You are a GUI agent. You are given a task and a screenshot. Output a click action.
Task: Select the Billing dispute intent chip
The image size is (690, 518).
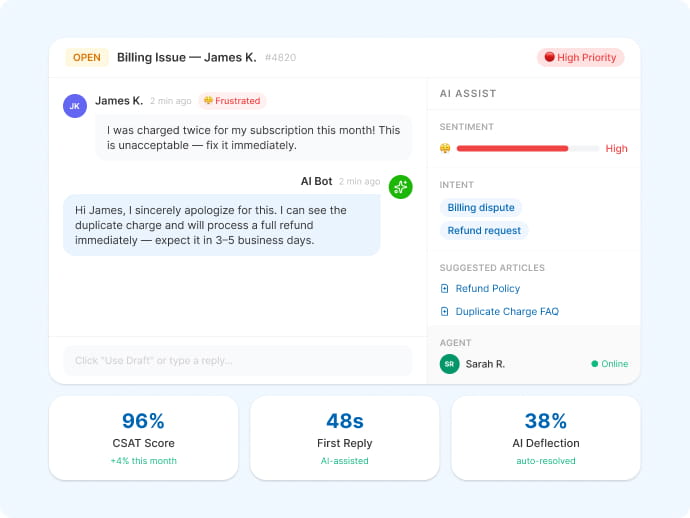point(481,208)
